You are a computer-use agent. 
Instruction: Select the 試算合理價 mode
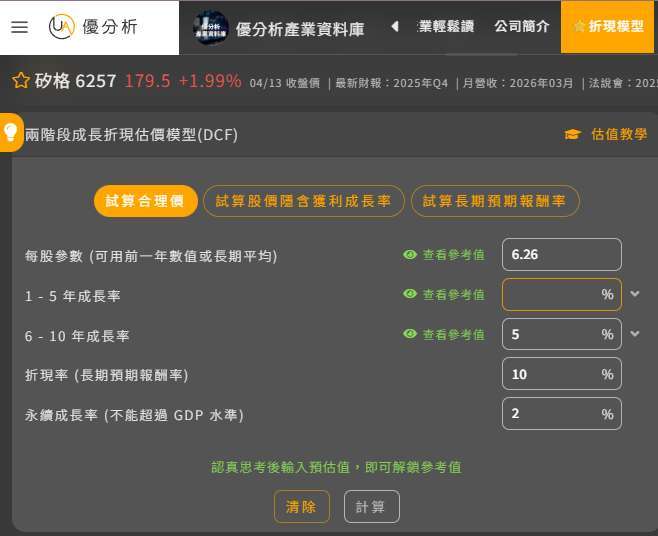[x=146, y=201]
